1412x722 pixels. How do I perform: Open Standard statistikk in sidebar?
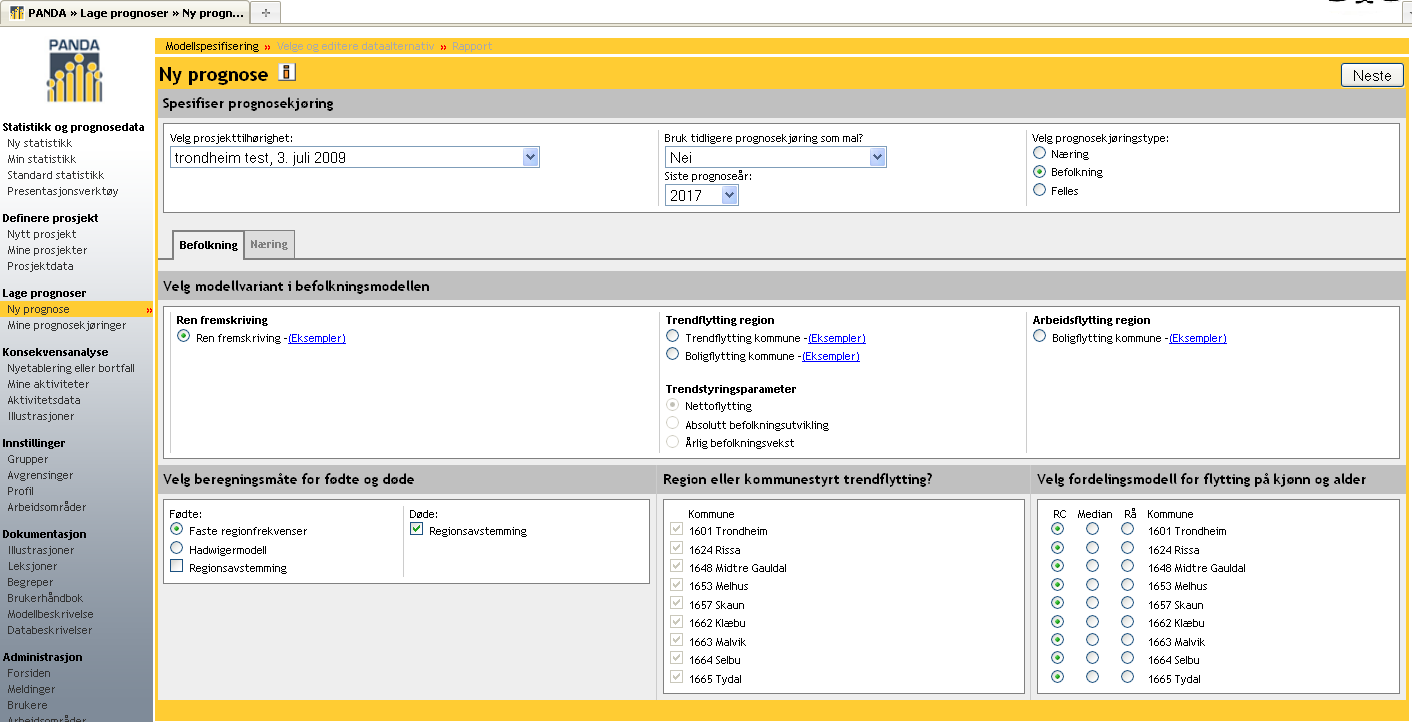[x=55, y=175]
